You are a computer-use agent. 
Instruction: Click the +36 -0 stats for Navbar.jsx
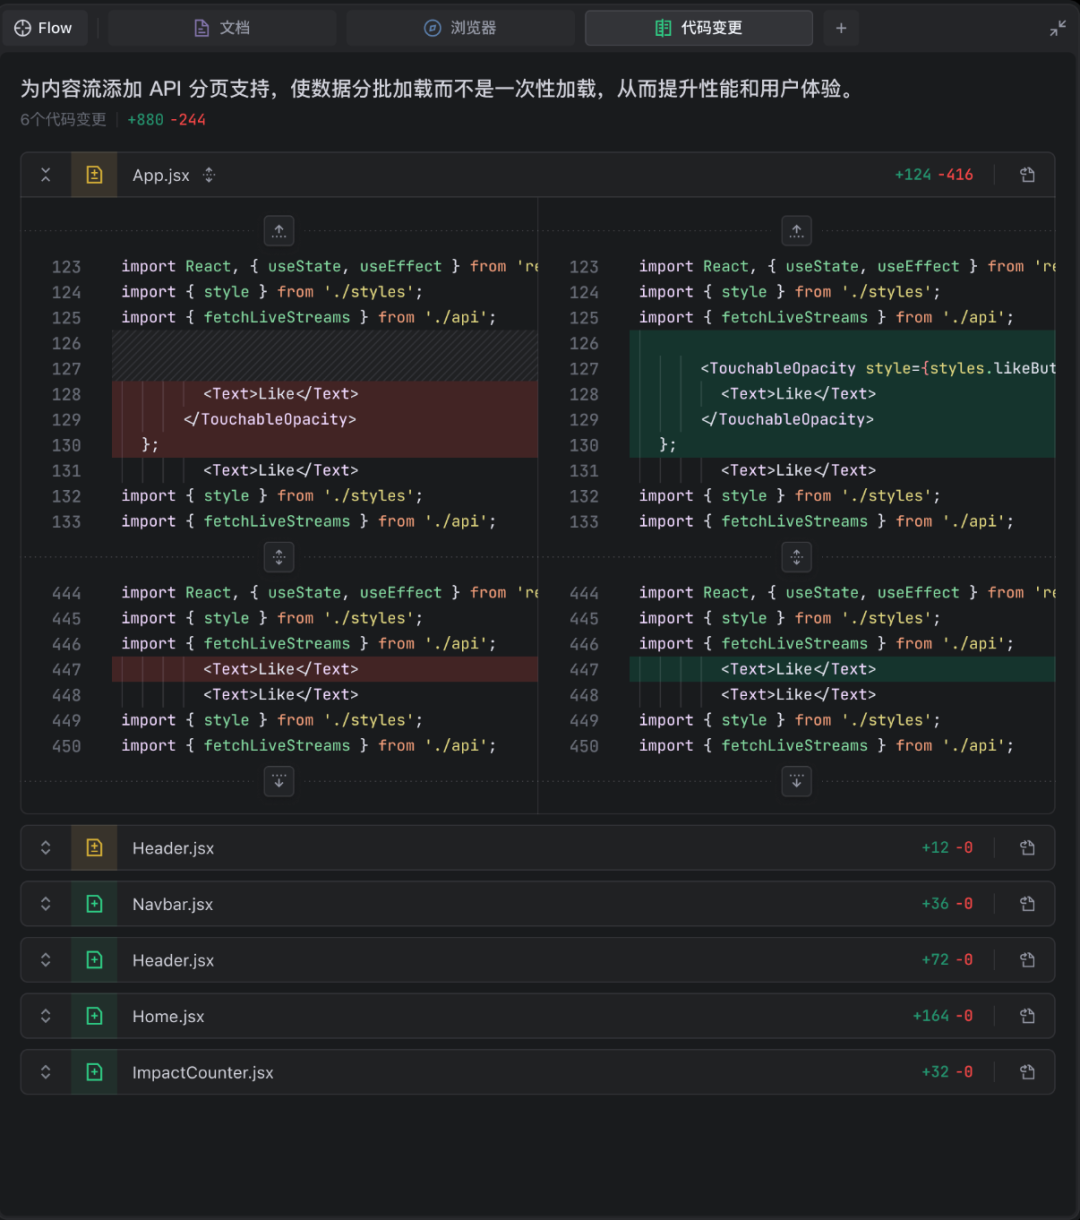tap(947, 904)
